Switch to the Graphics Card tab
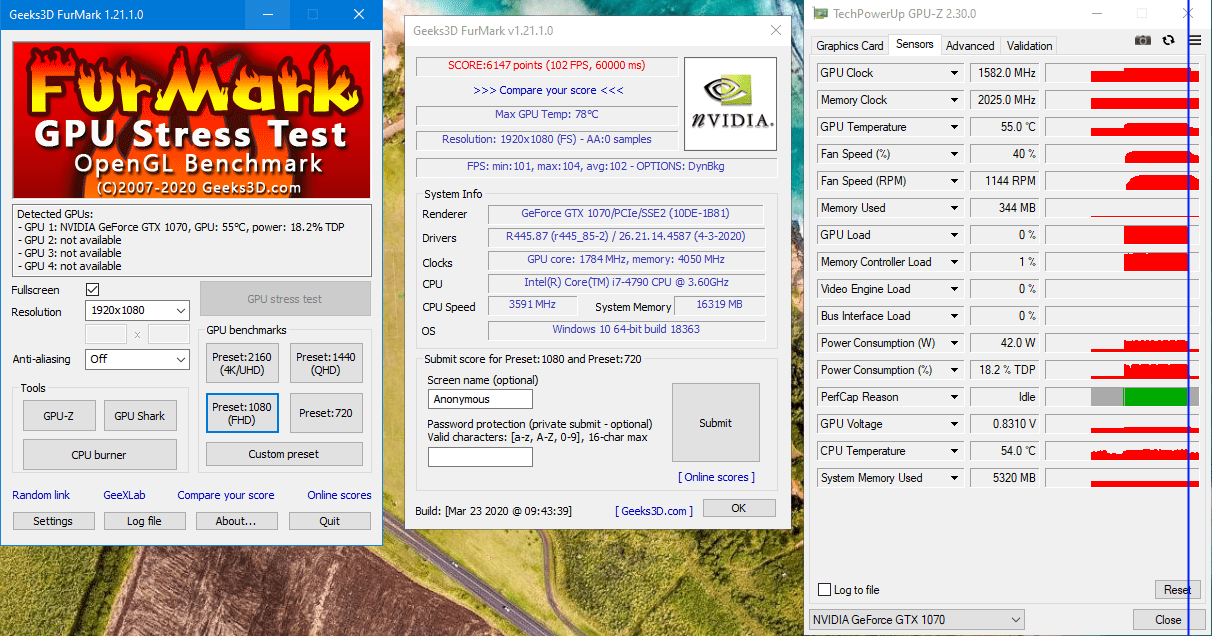This screenshot has height=636, width=1212. click(850, 46)
